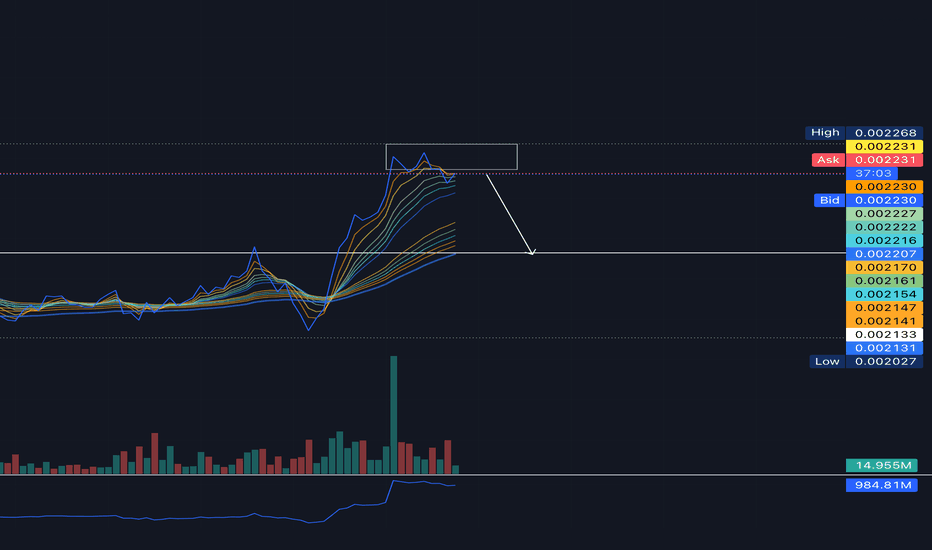Image resolution: width=932 pixels, height=550 pixels.
Task: Click the light green 0.002227 label
Action: tap(884, 213)
